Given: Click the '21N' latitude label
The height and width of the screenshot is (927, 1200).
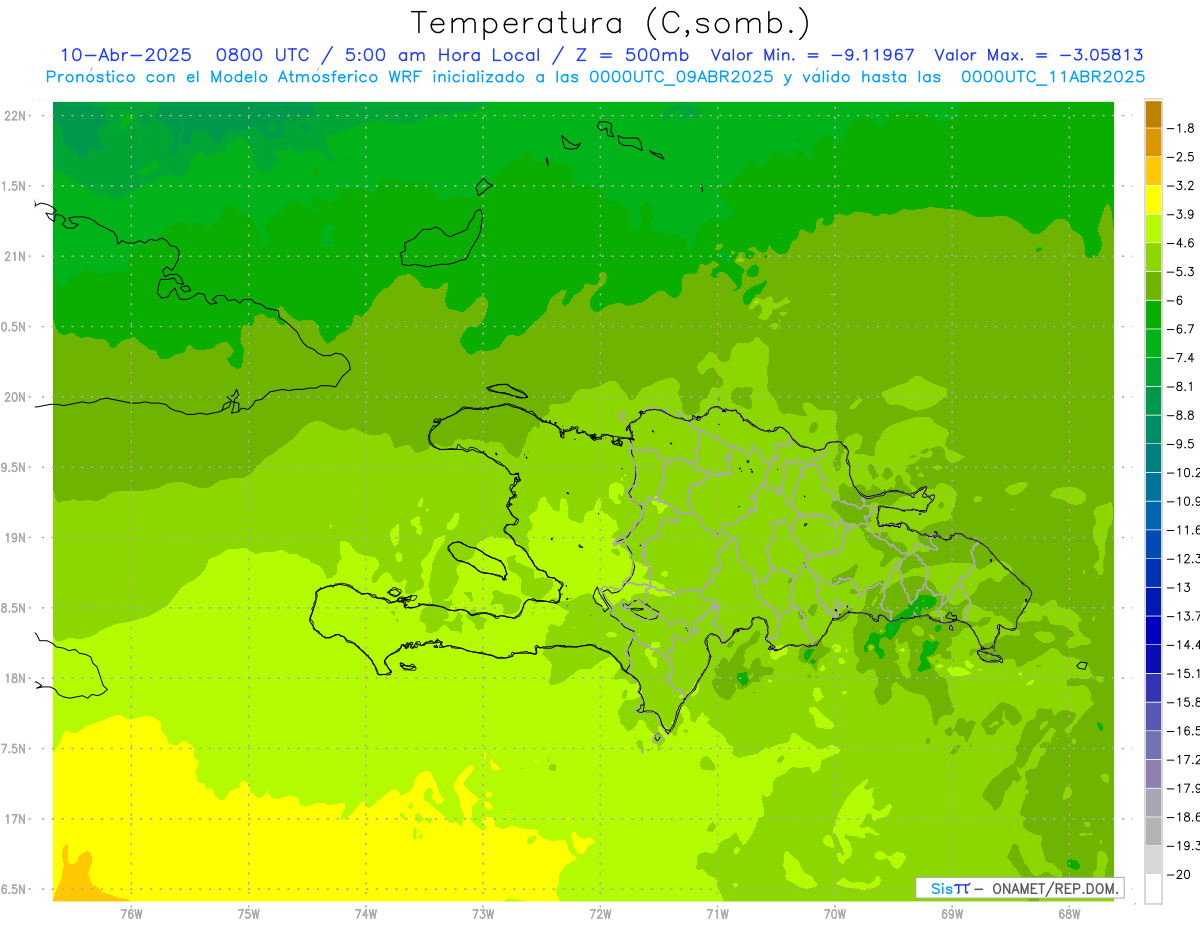Looking at the screenshot, I should [17, 256].
